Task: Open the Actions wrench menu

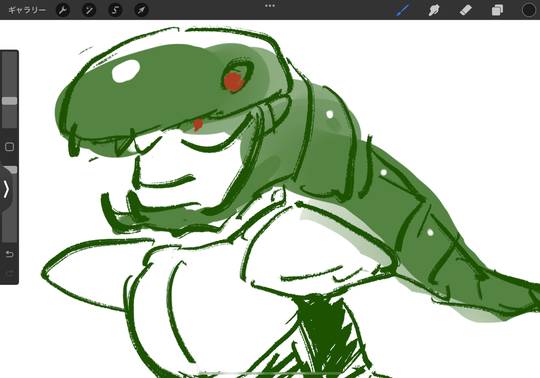Action: click(x=63, y=10)
